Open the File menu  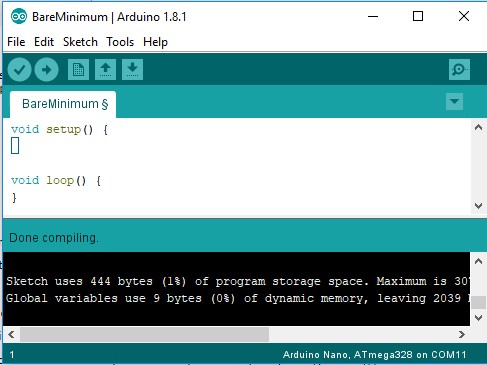click(16, 42)
